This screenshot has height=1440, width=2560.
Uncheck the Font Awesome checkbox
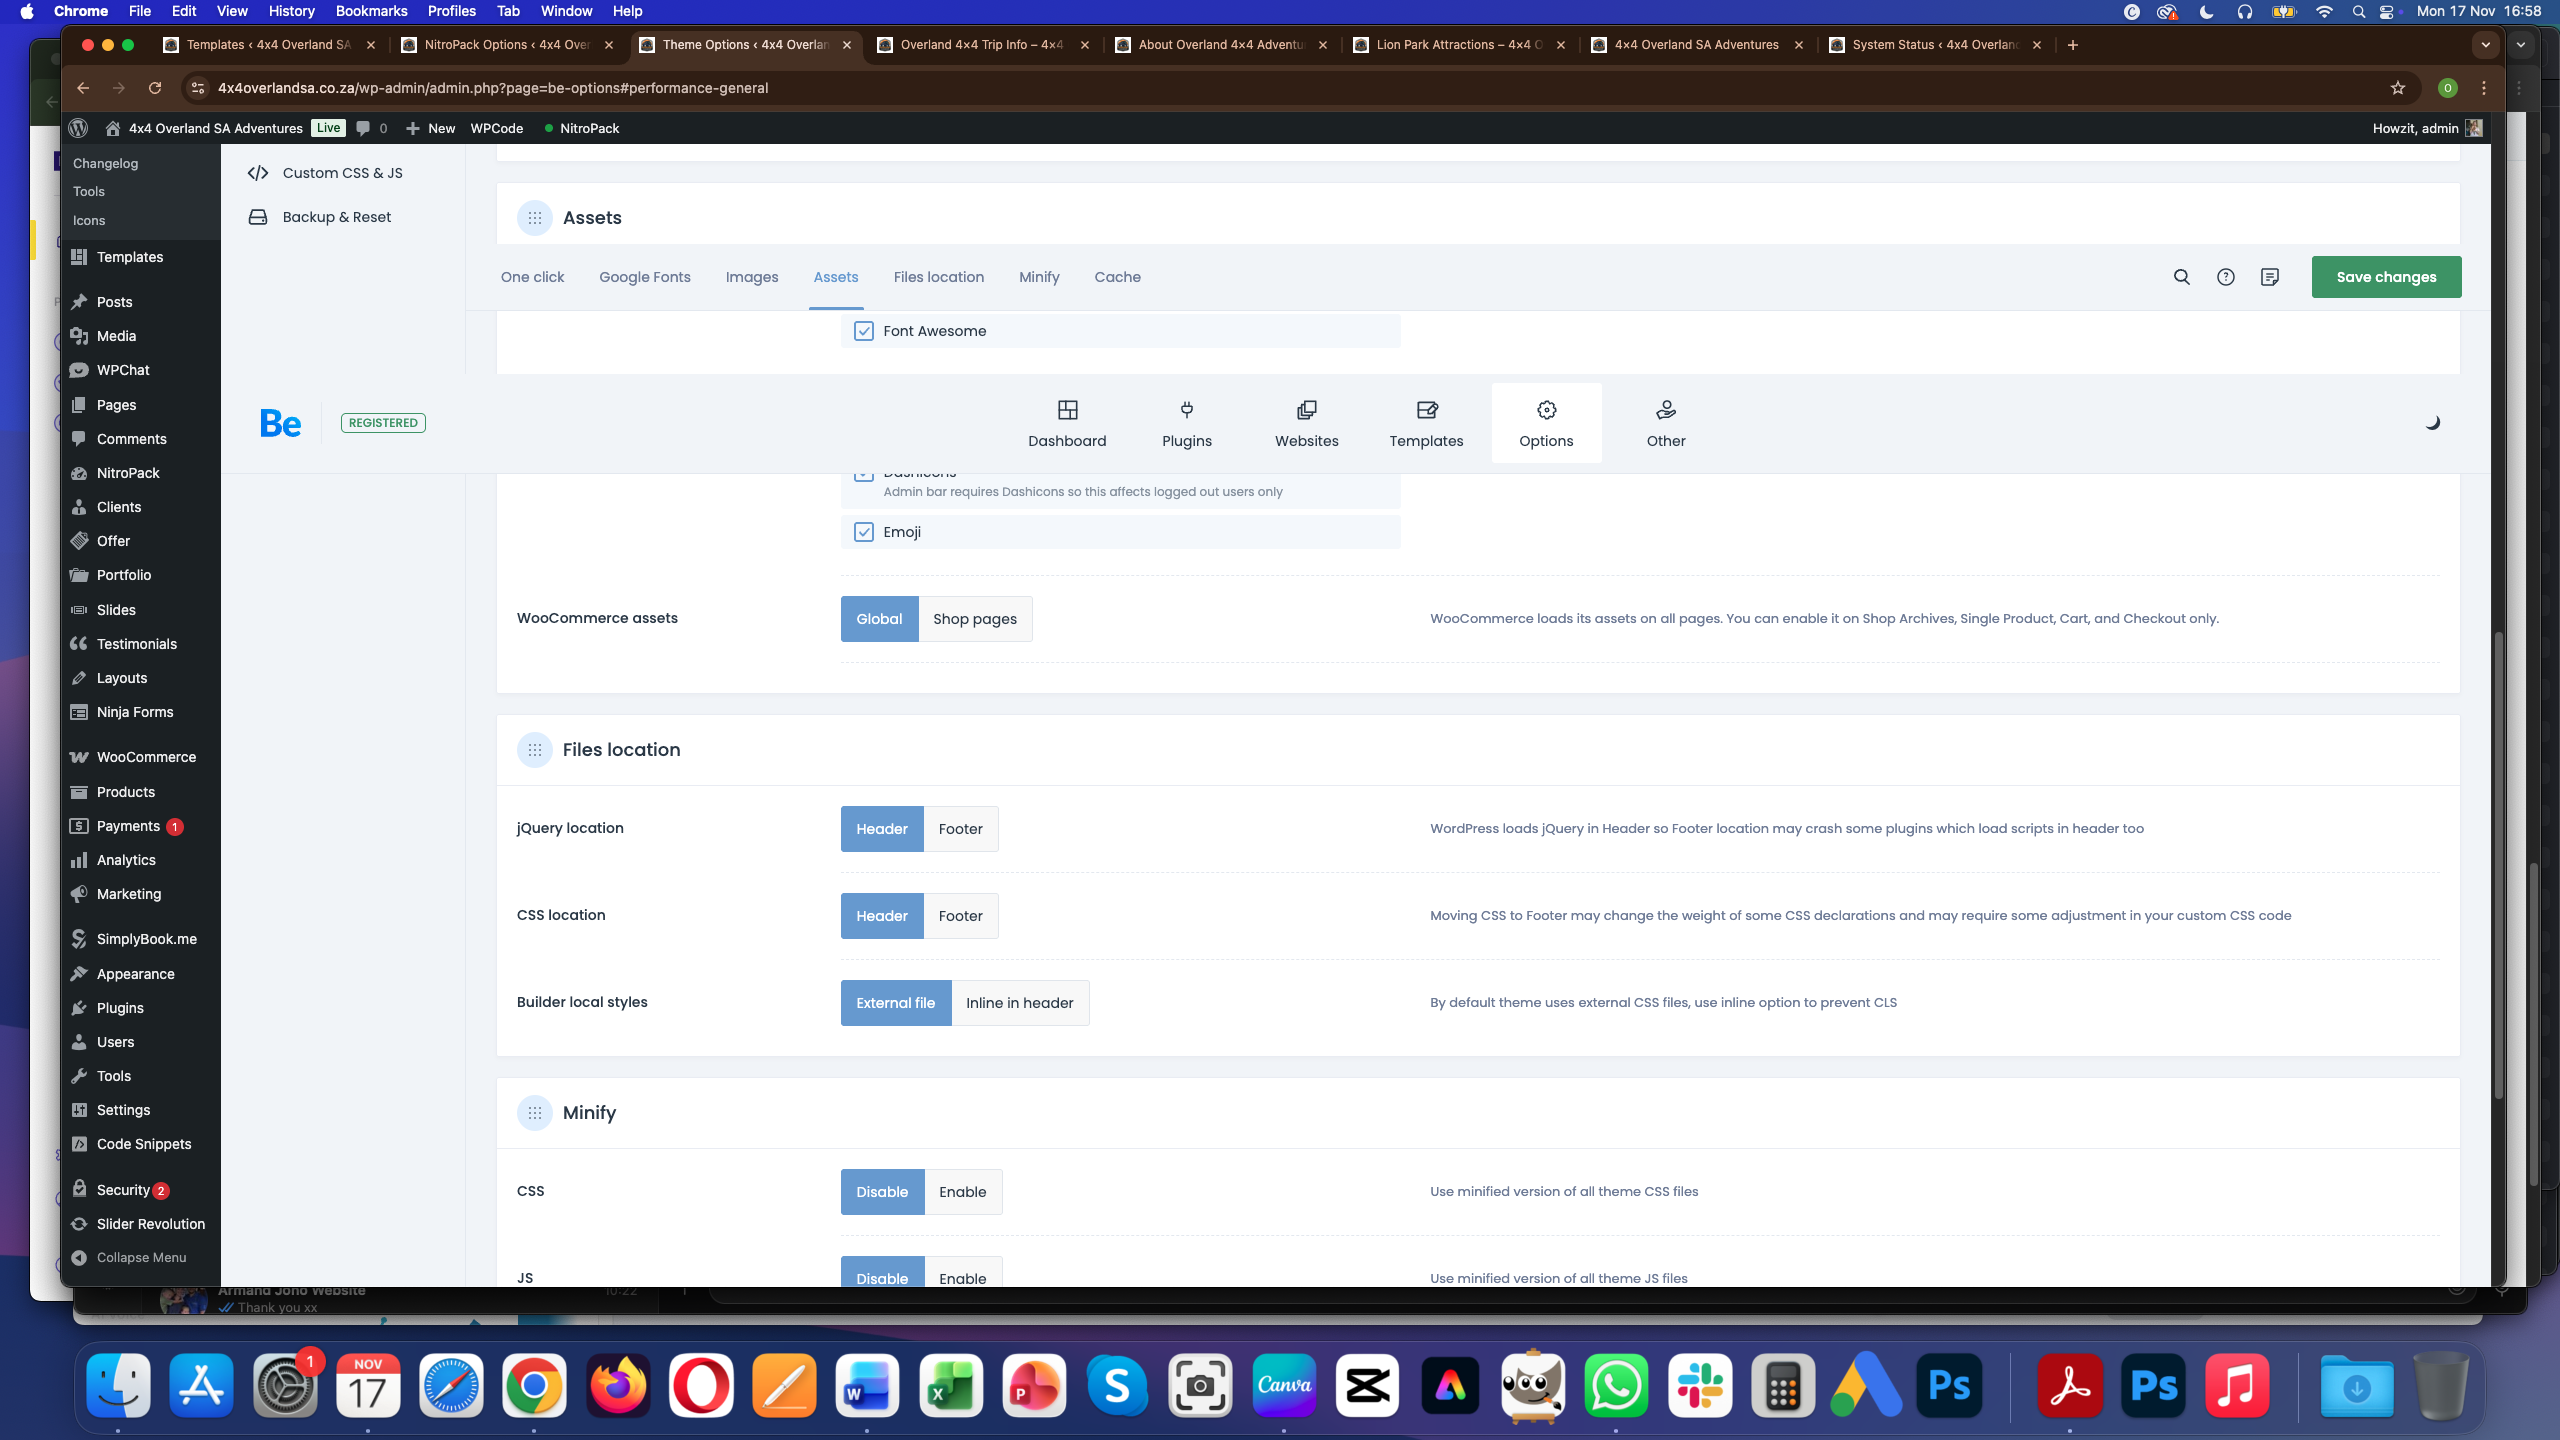(864, 331)
